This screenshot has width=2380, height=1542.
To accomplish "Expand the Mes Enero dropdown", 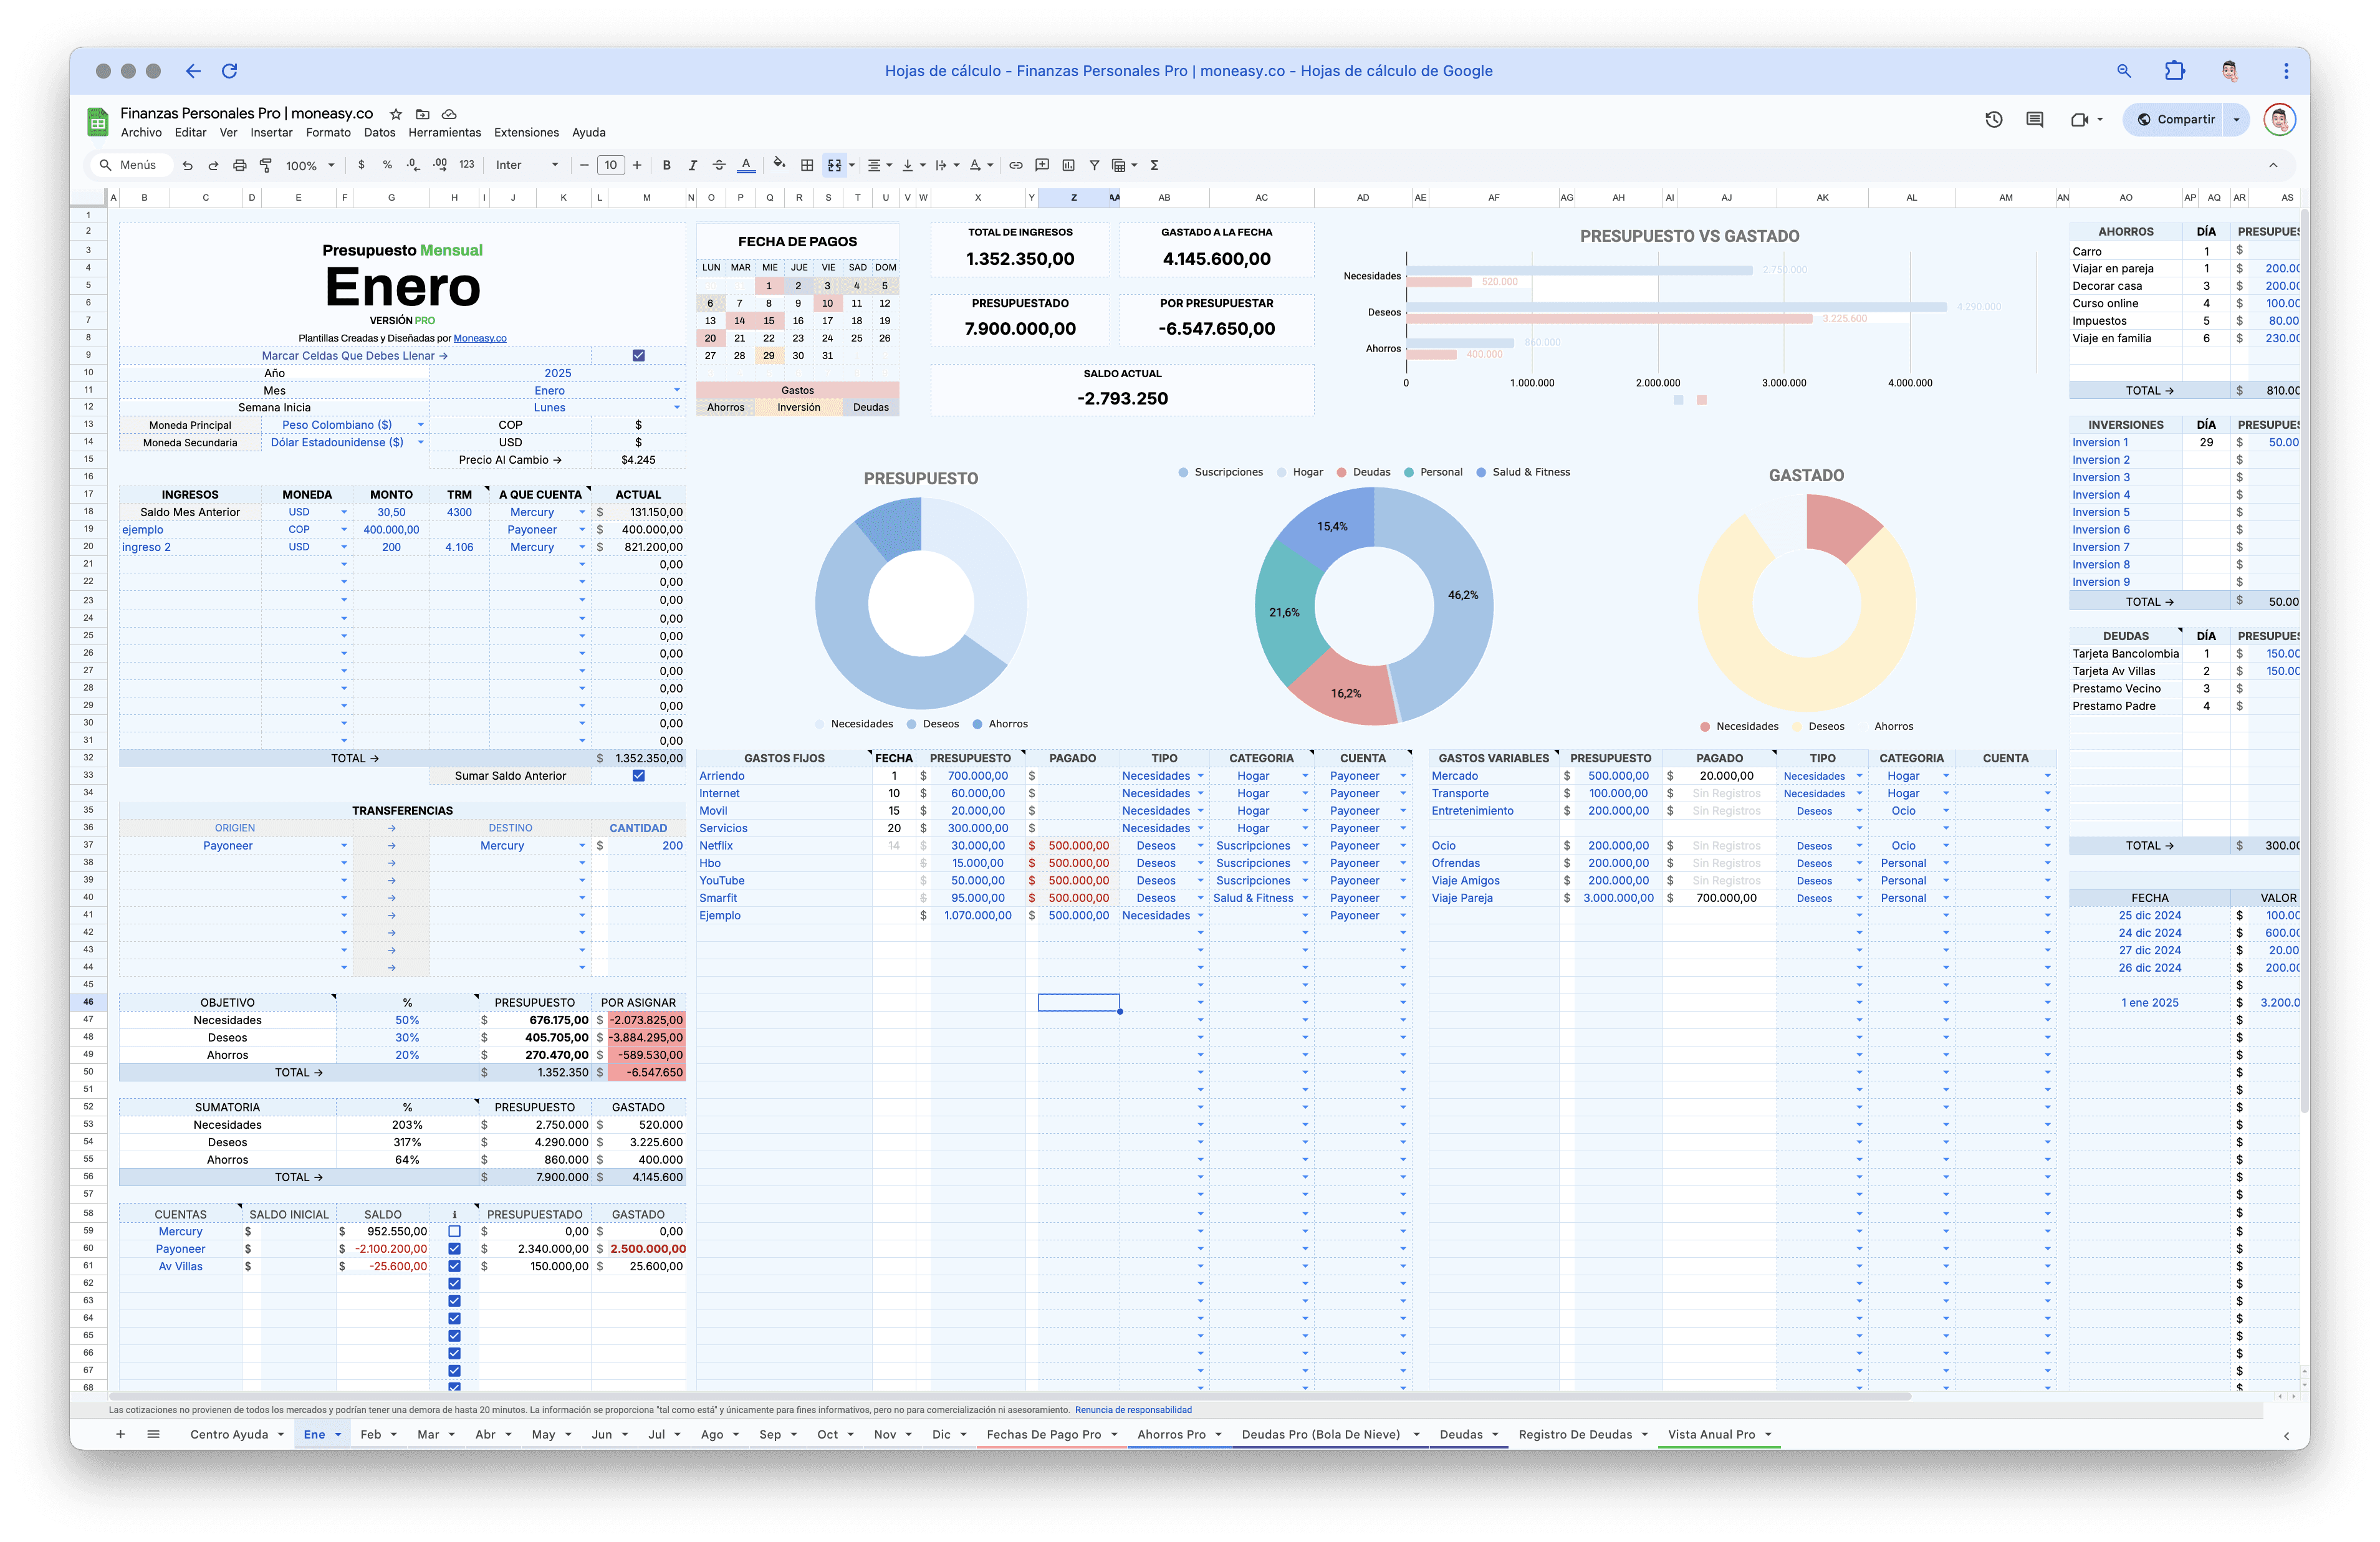I will point(677,391).
